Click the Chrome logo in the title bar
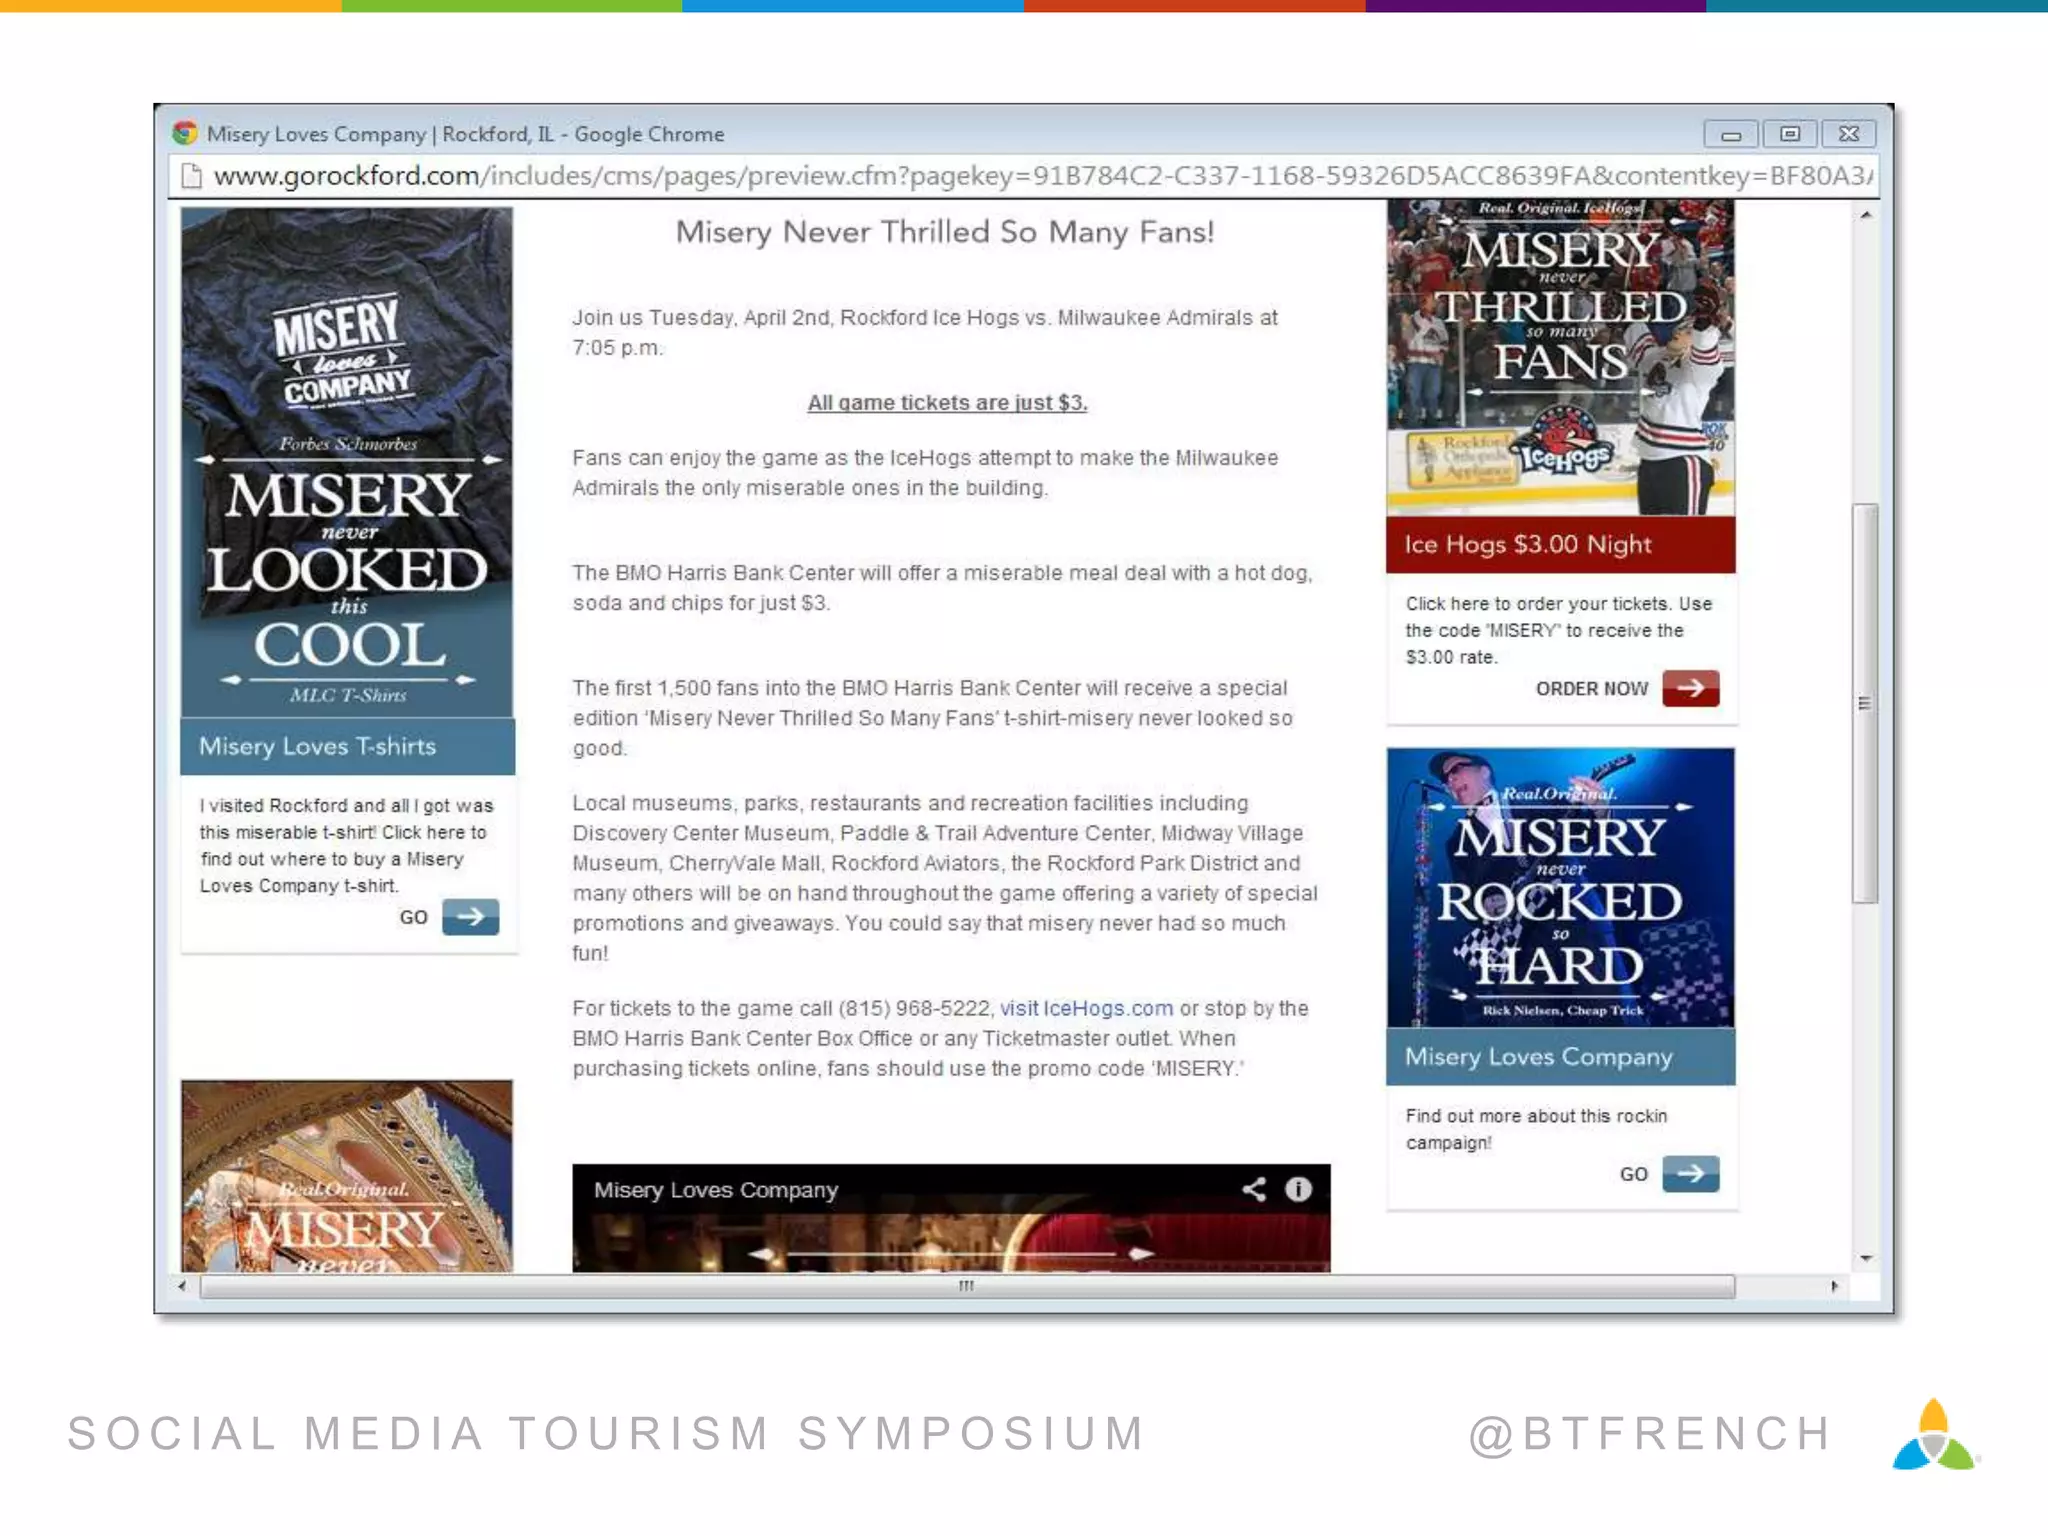The width and height of the screenshot is (2048, 1536). (184, 133)
